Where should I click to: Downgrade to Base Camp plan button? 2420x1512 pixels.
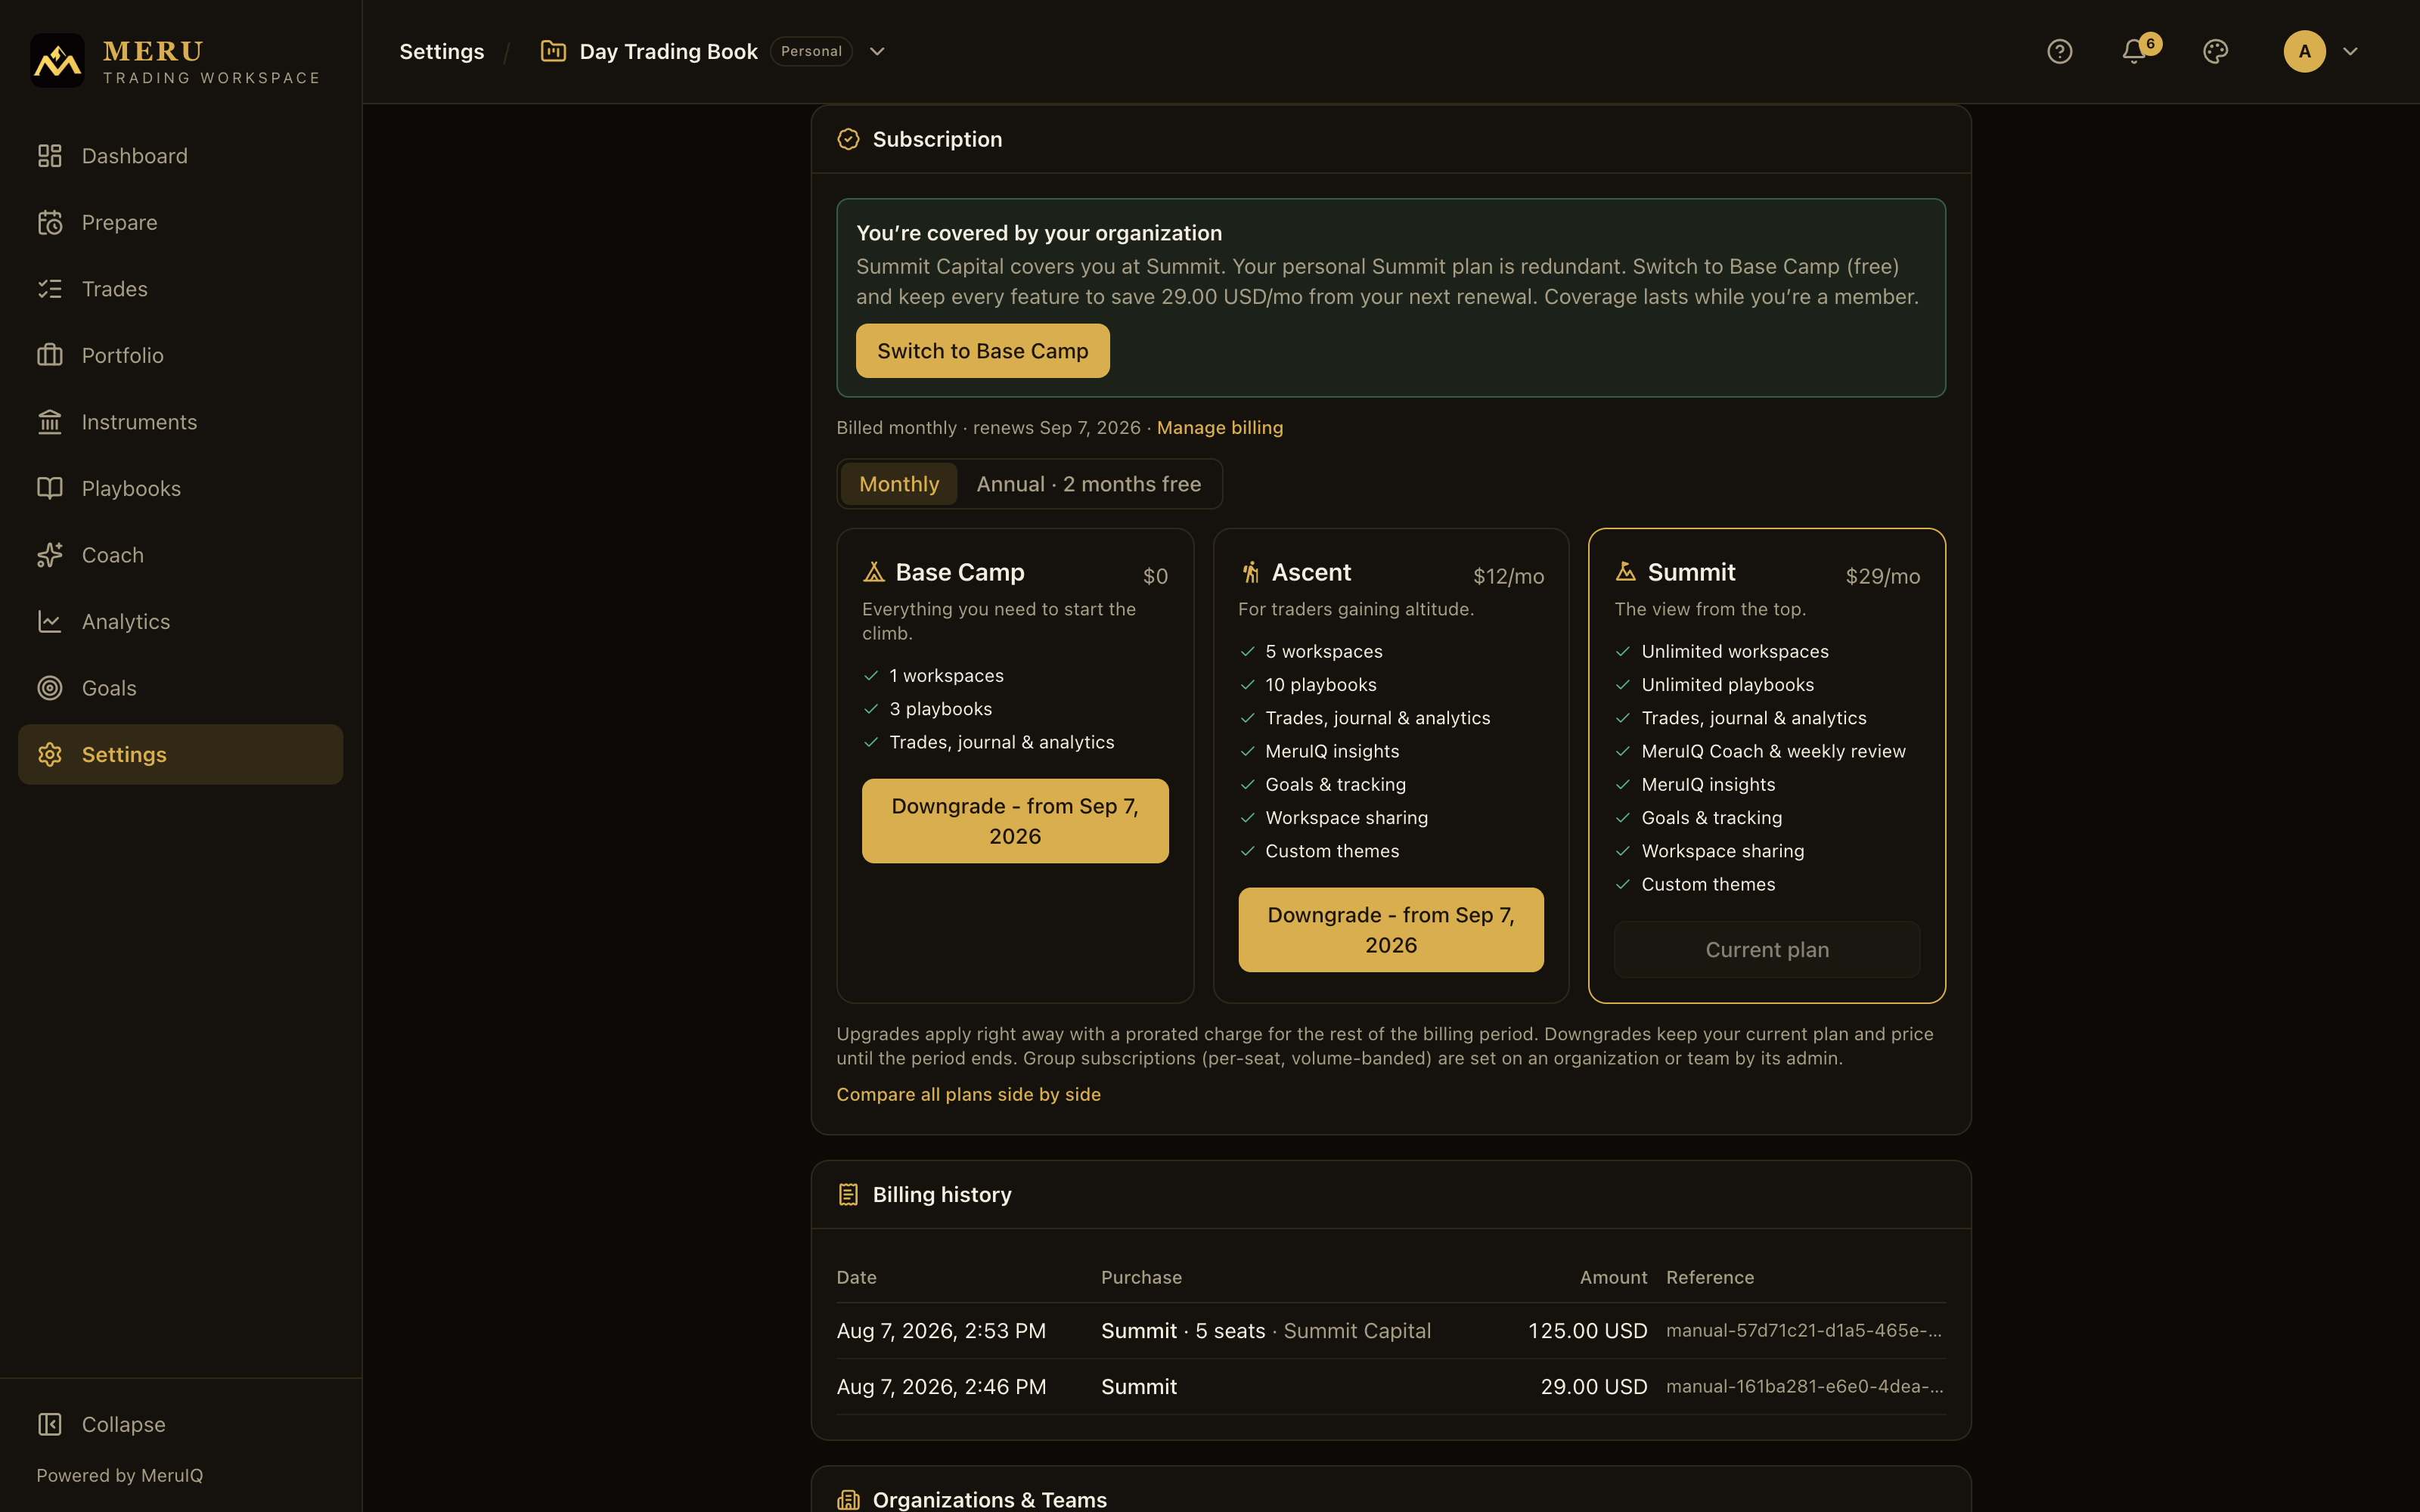pyautogui.click(x=1015, y=821)
